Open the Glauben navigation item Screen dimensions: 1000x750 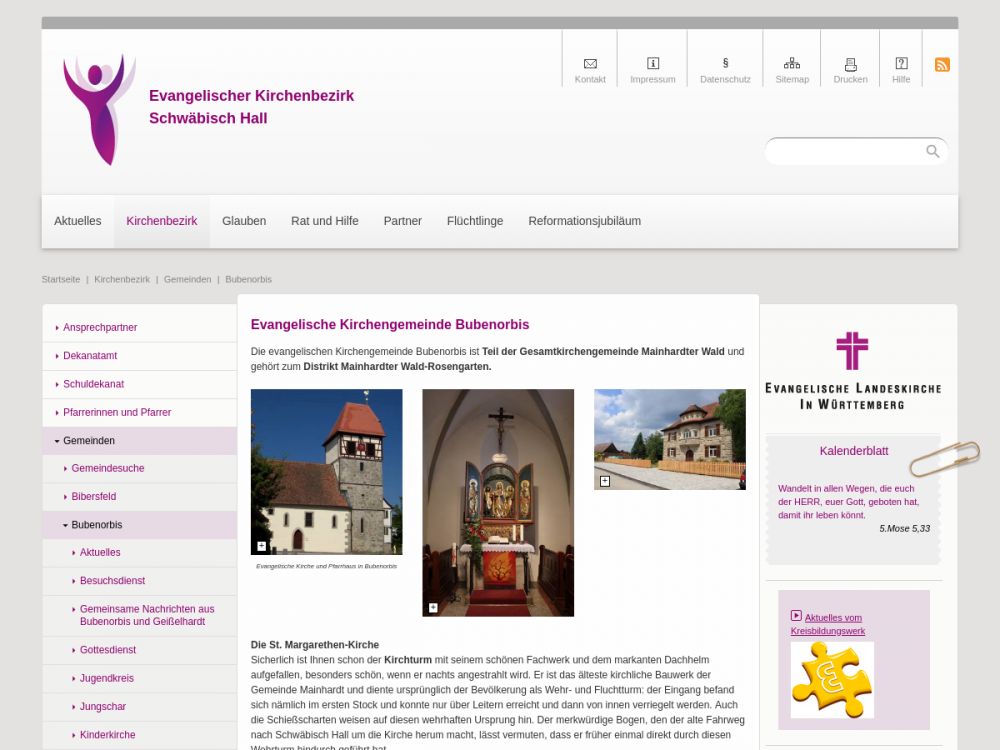[x=244, y=221]
